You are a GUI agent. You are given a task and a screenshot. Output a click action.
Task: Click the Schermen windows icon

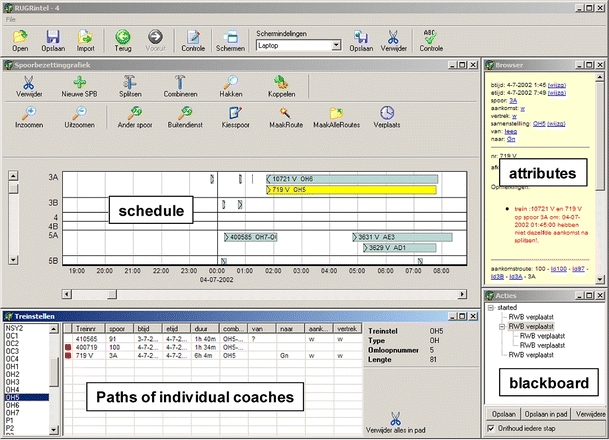pos(230,37)
